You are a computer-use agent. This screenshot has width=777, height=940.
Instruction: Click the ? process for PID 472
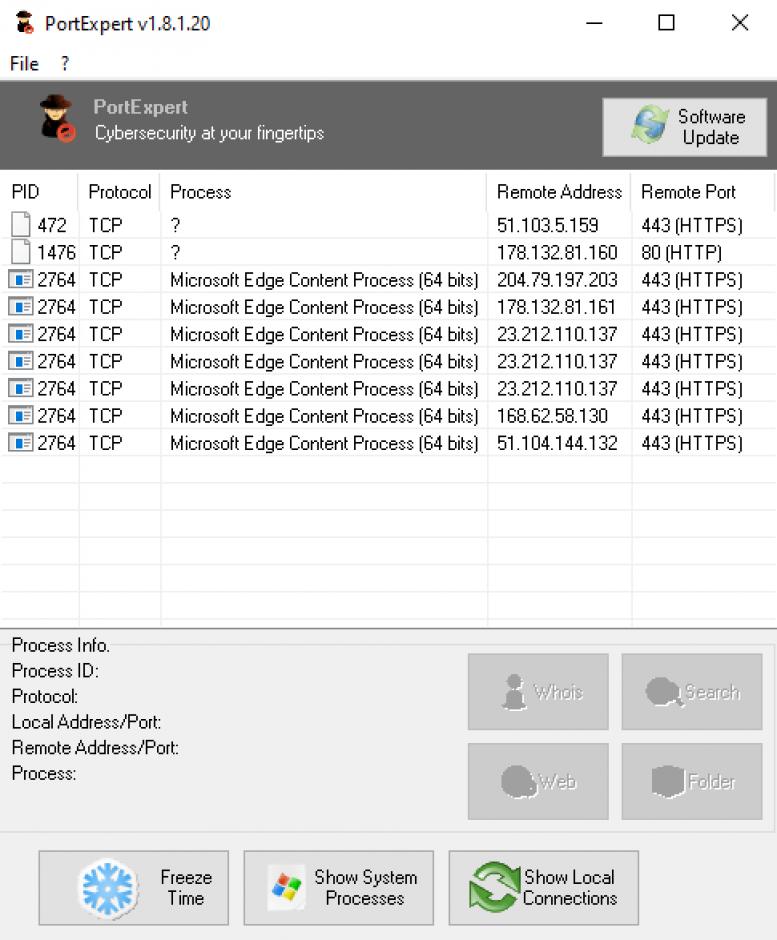(x=175, y=225)
